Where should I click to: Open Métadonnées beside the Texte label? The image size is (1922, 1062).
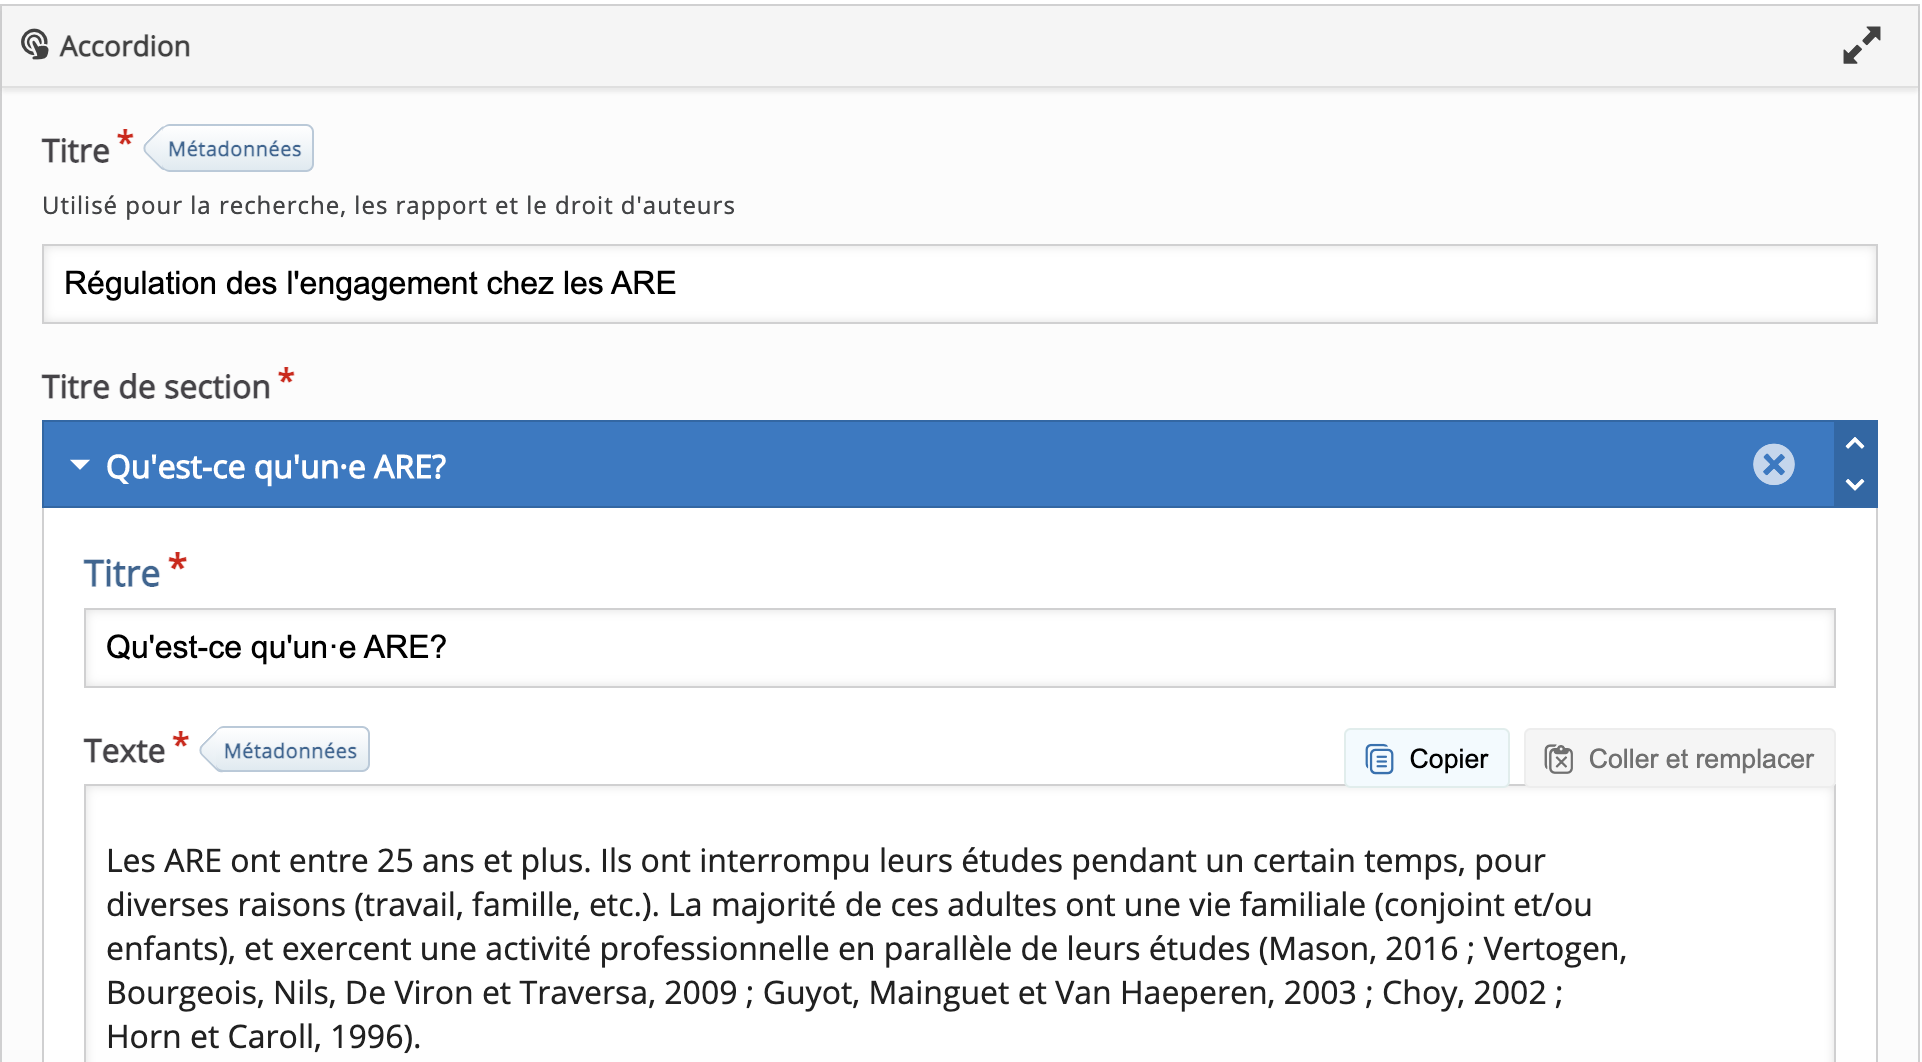click(x=289, y=751)
